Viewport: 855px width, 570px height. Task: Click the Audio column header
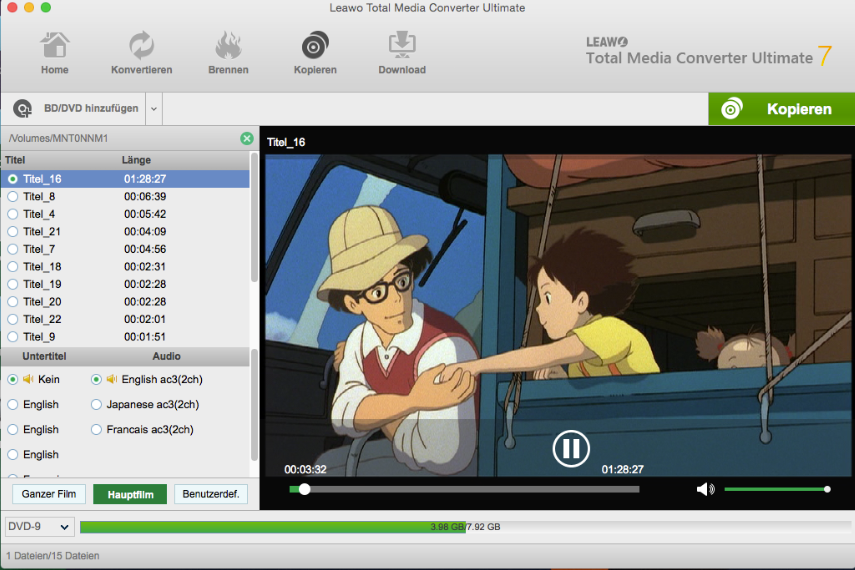click(166, 356)
